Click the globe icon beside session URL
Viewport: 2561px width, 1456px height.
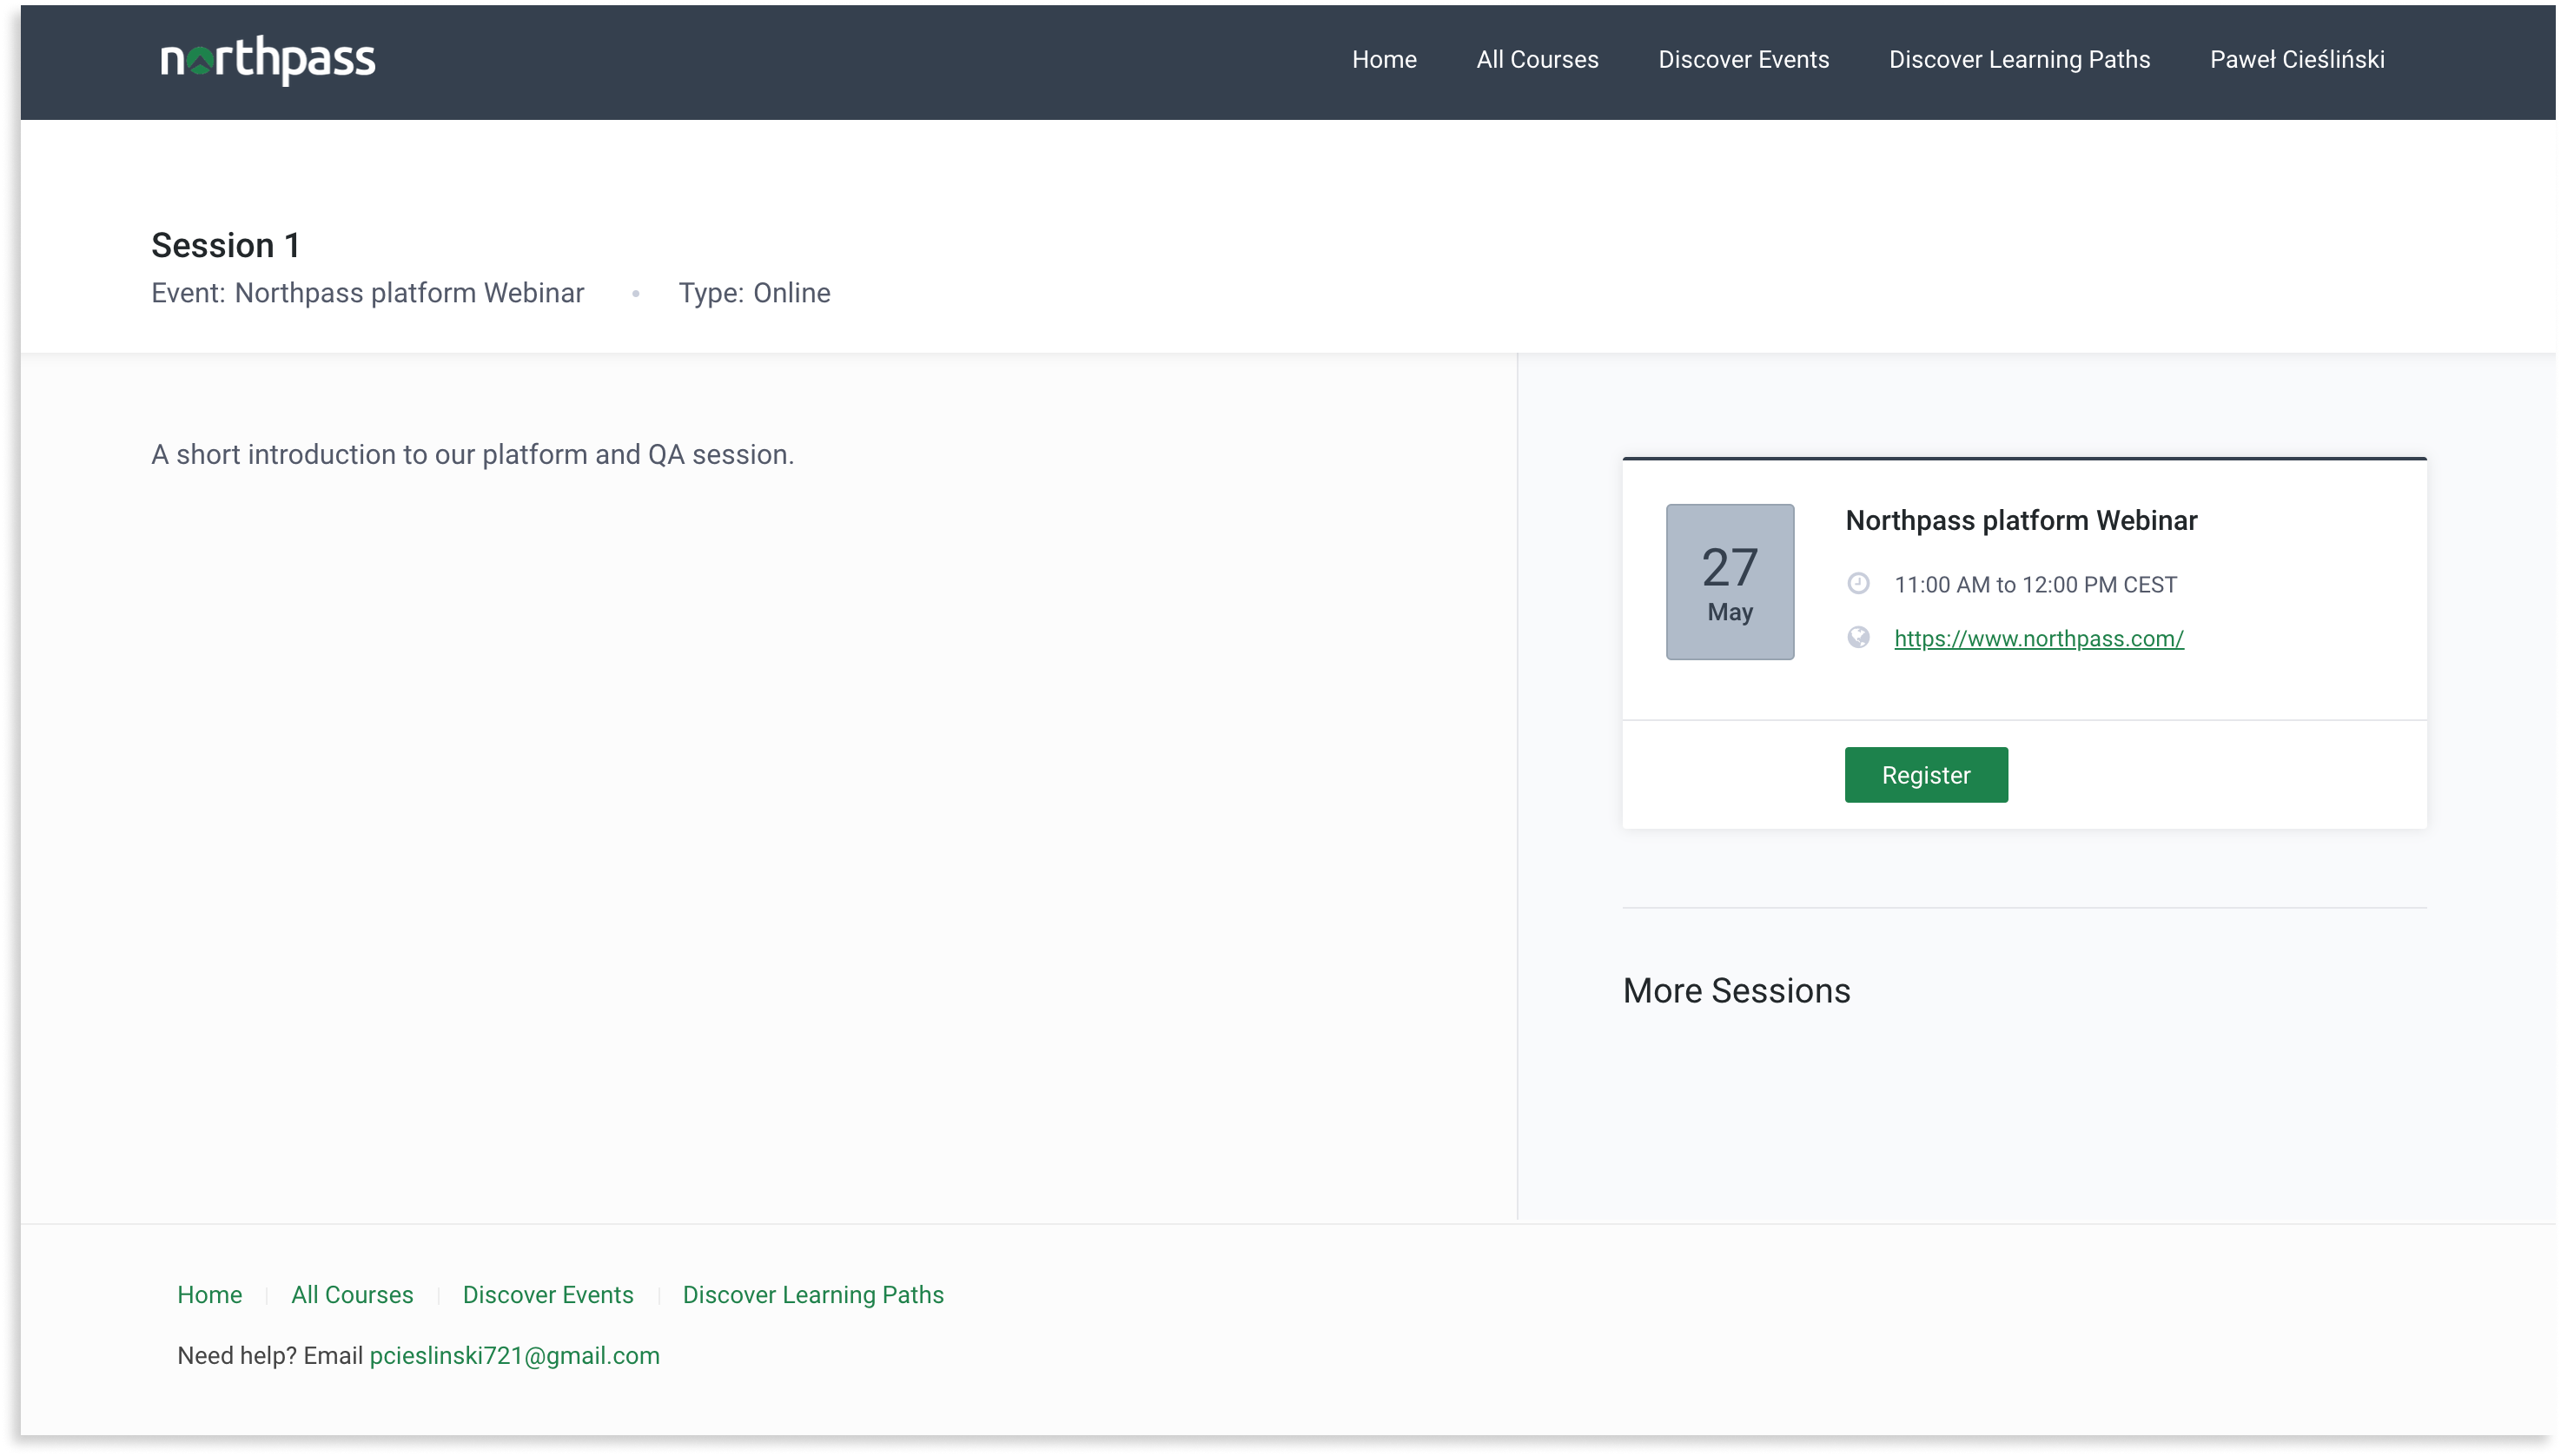click(1858, 638)
